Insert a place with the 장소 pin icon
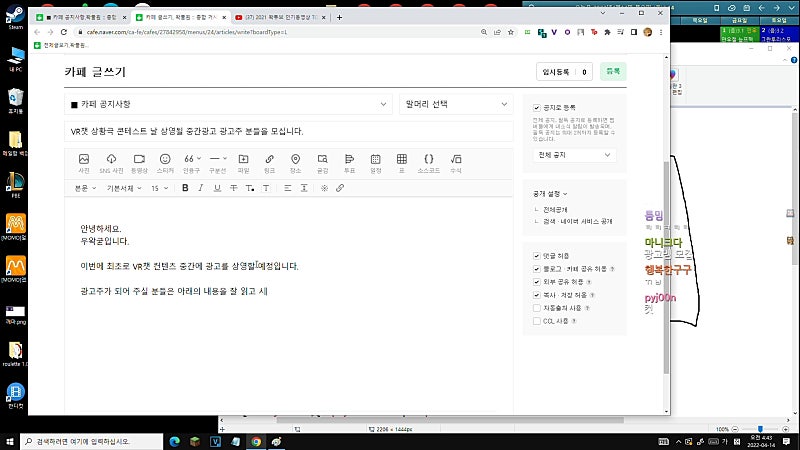This screenshot has height=450, width=800. point(295,163)
